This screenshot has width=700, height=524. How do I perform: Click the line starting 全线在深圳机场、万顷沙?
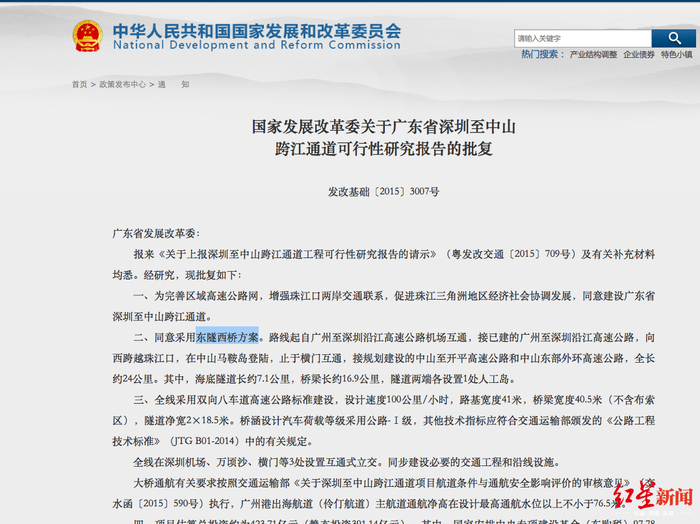pyautogui.click(x=346, y=462)
